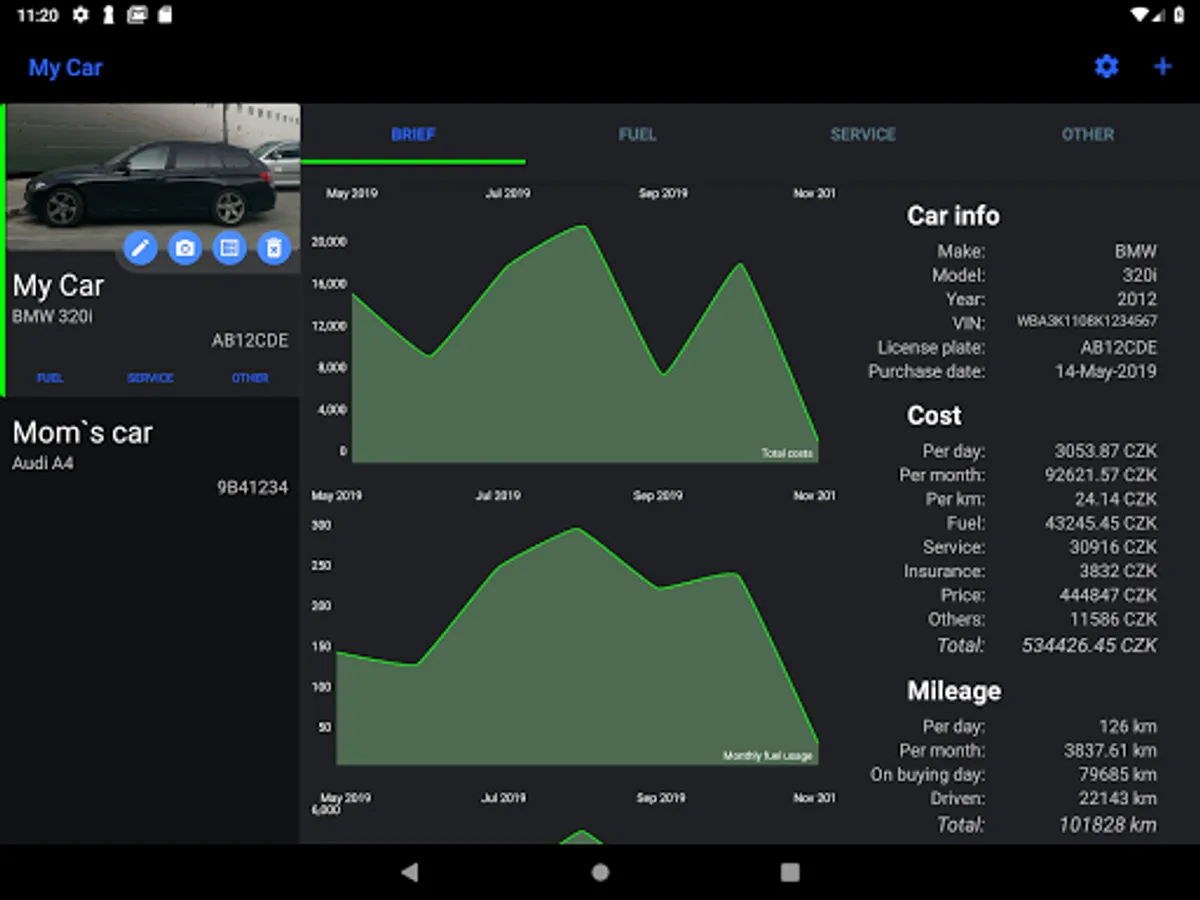Screen dimensions: 1200x900
Task: Switch to the SERVICE tab
Action: click(863, 134)
